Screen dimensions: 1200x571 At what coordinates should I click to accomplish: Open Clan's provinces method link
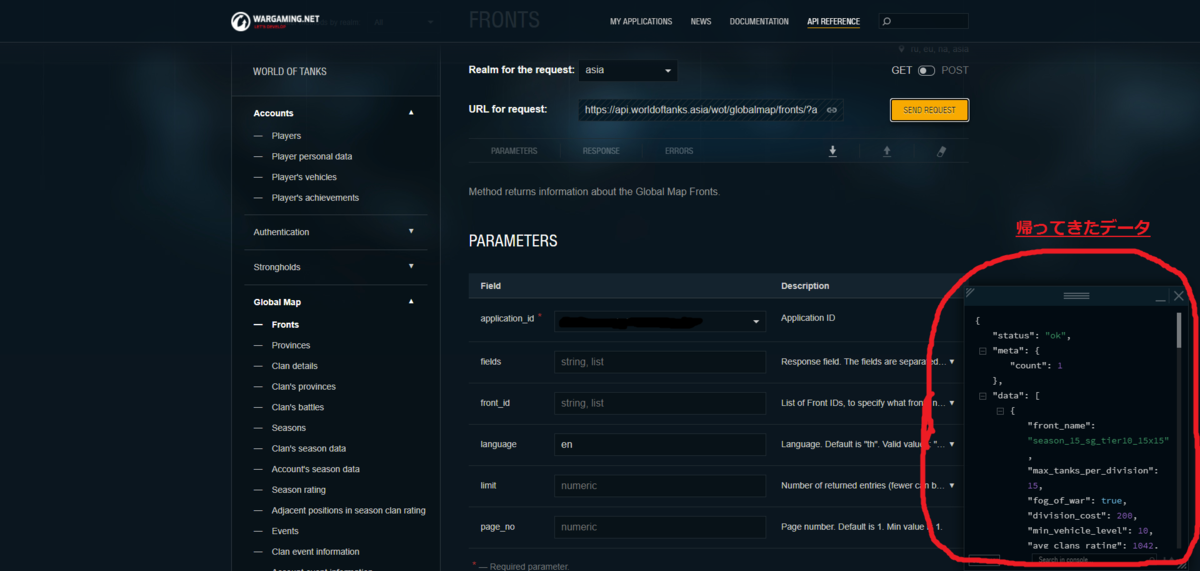pos(304,387)
